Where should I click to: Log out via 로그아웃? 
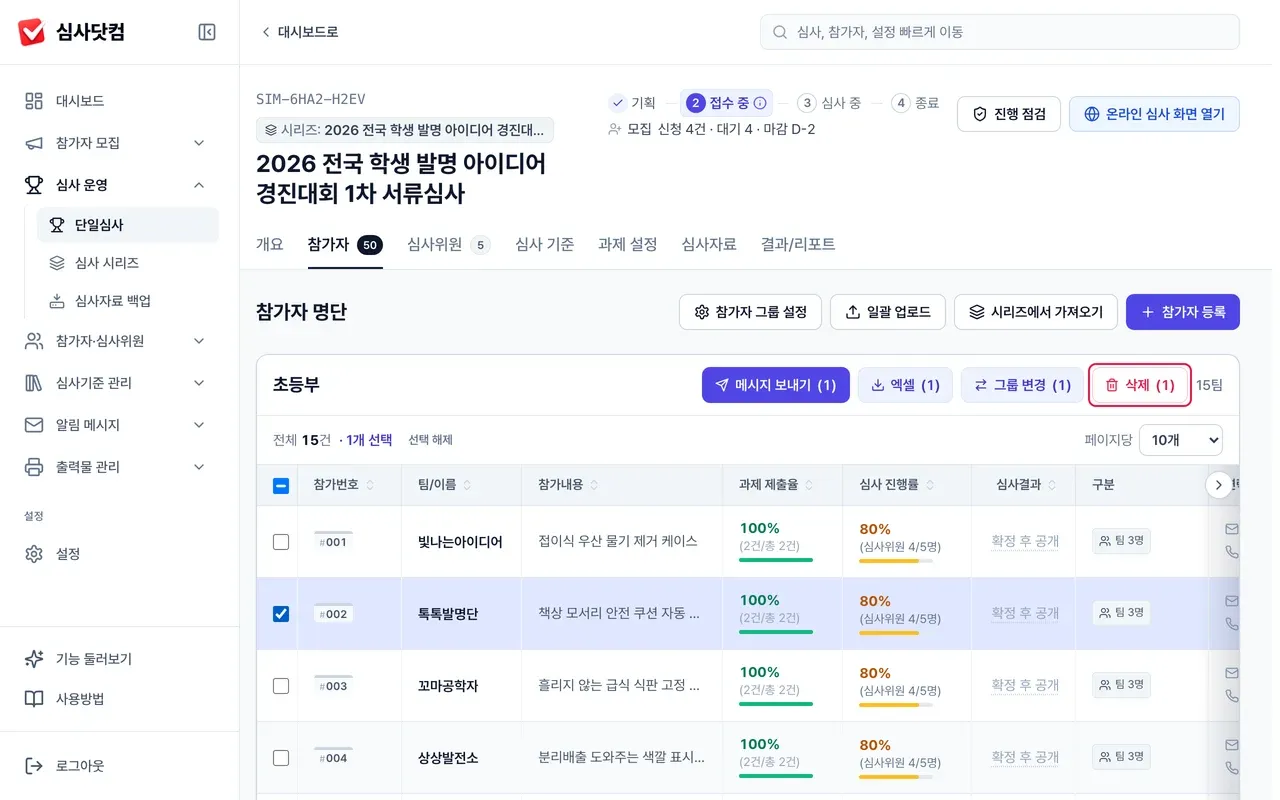120,766
